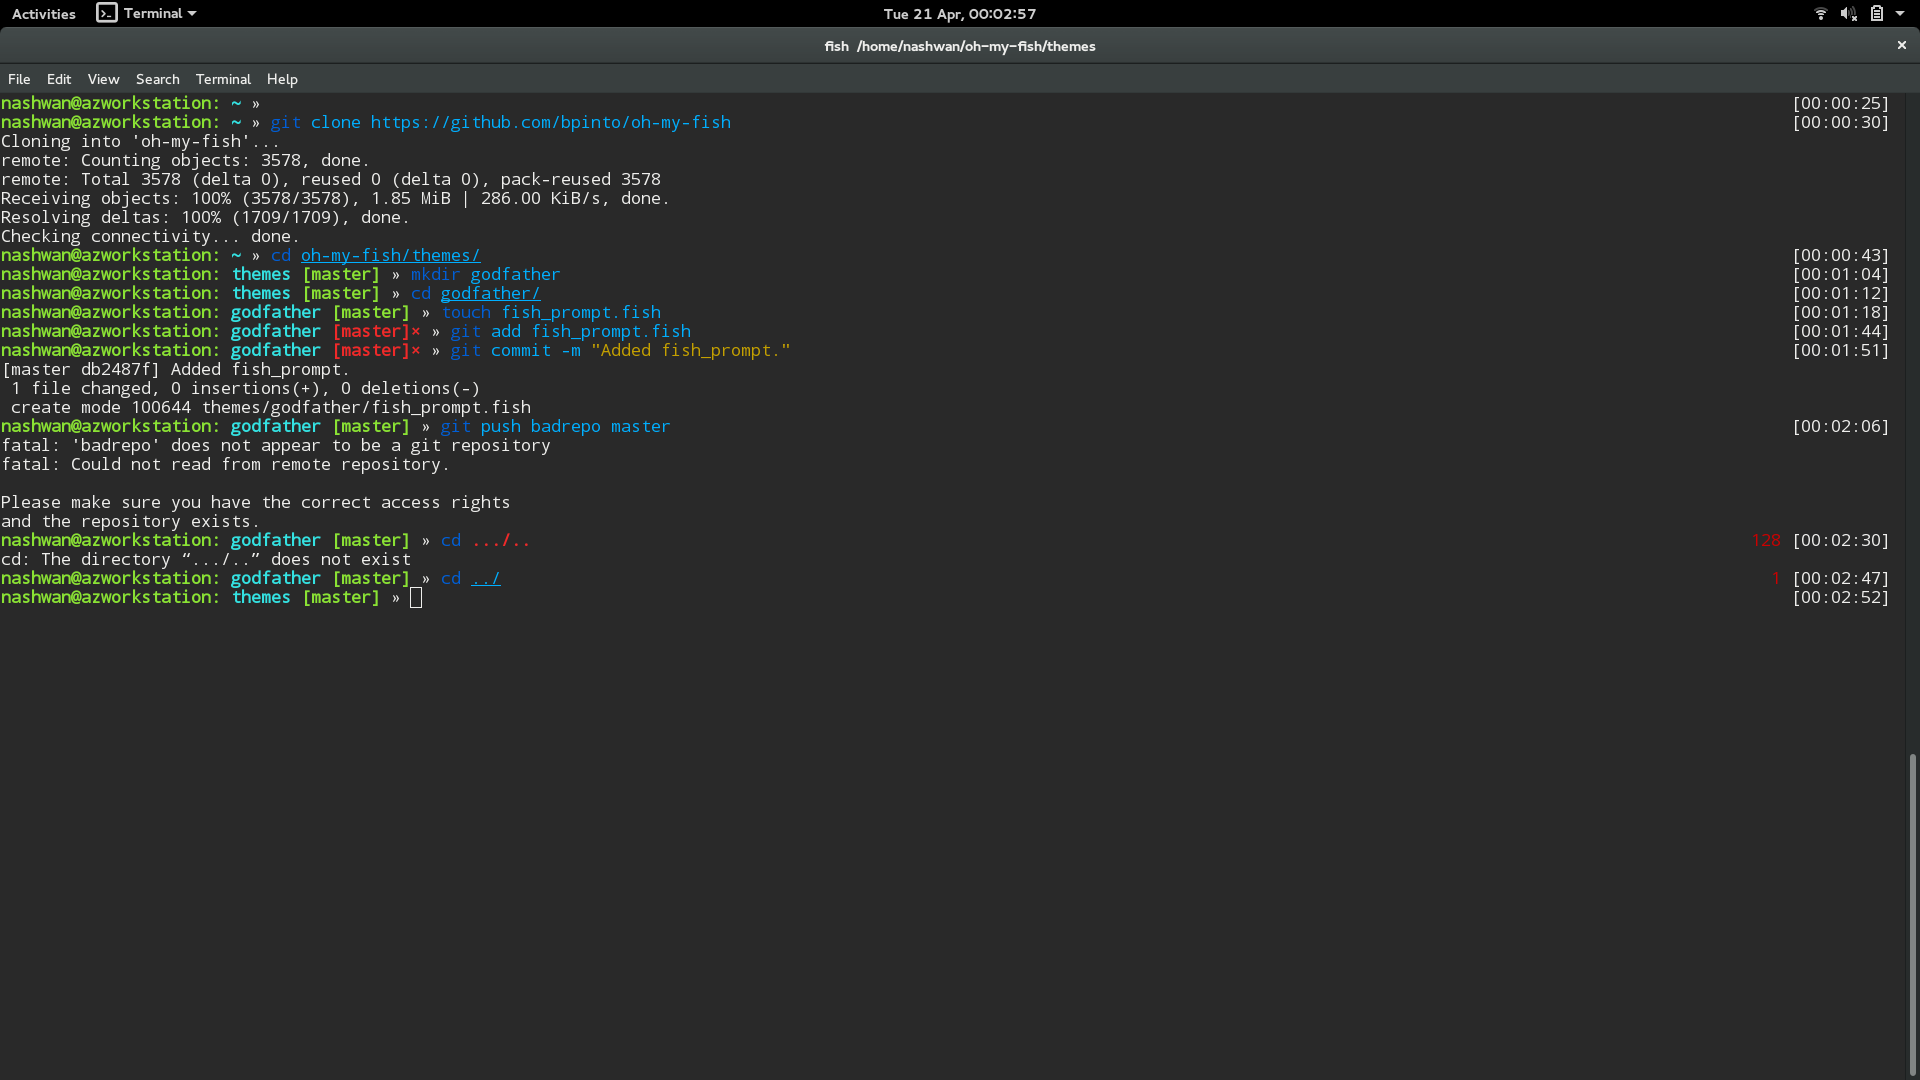Open the Edit menu

[x=59, y=79]
